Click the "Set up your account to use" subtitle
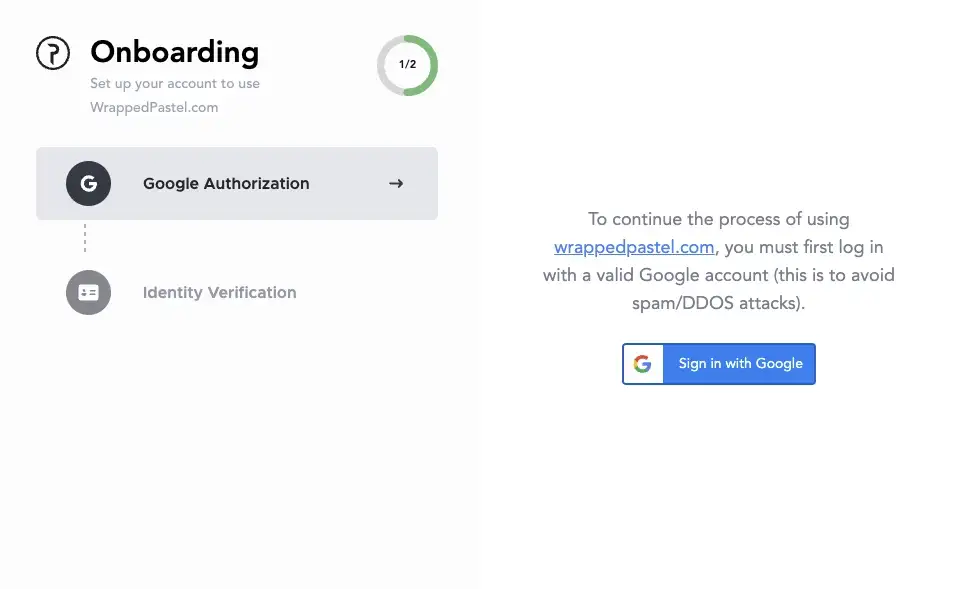The width and height of the screenshot is (963, 589). (175, 84)
